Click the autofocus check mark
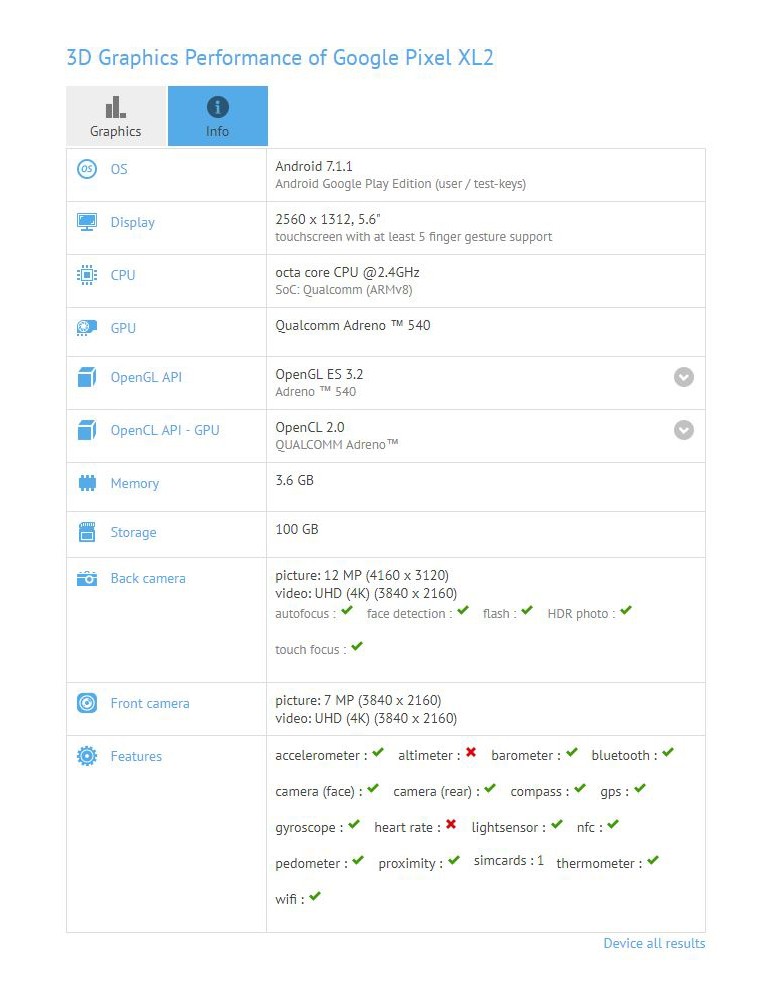 [347, 611]
